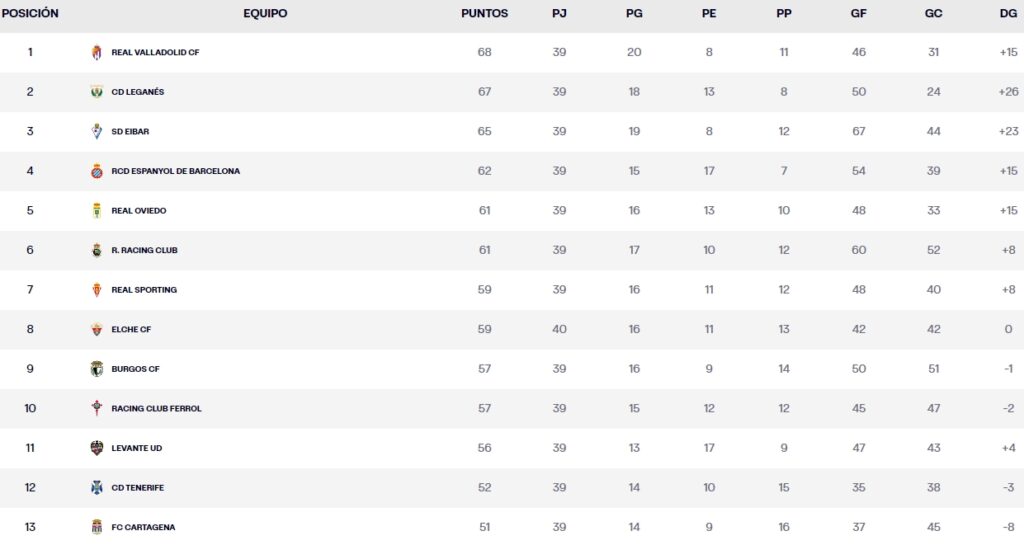1024x545 pixels.
Task: Open the Racing Club Ferrol team link
Action: tap(156, 409)
